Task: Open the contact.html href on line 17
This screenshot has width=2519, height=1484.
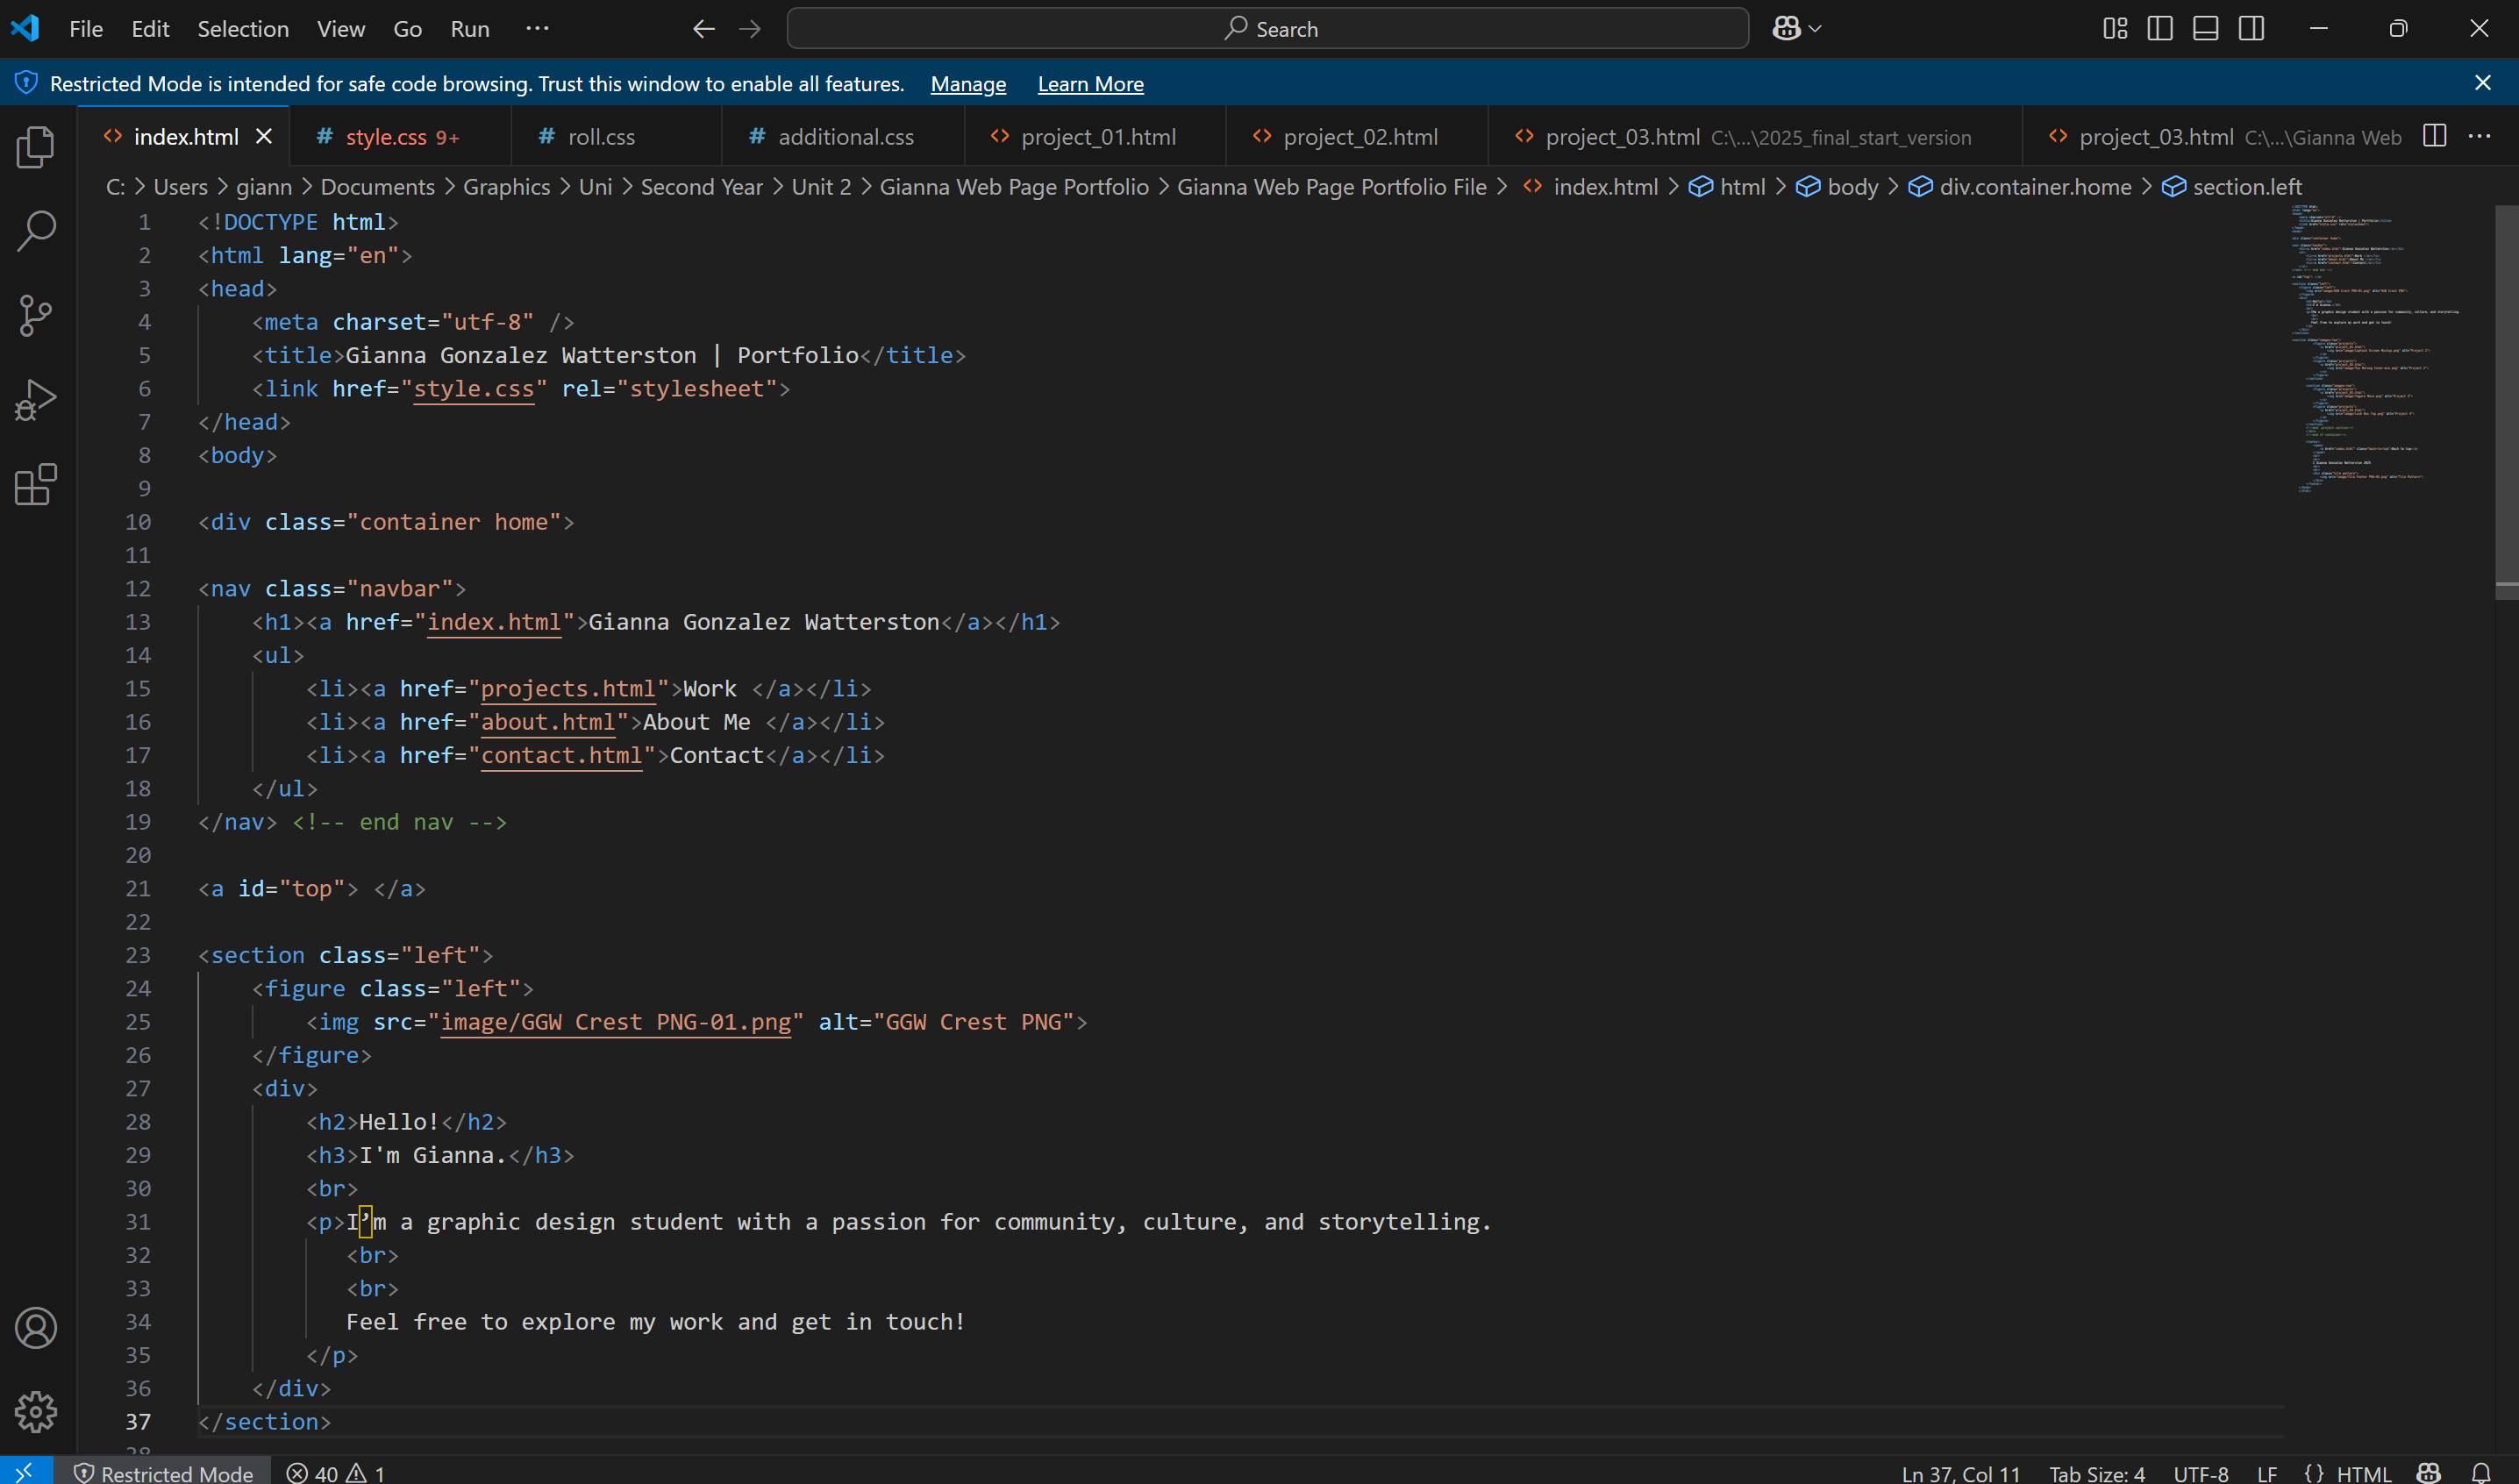Action: point(561,756)
